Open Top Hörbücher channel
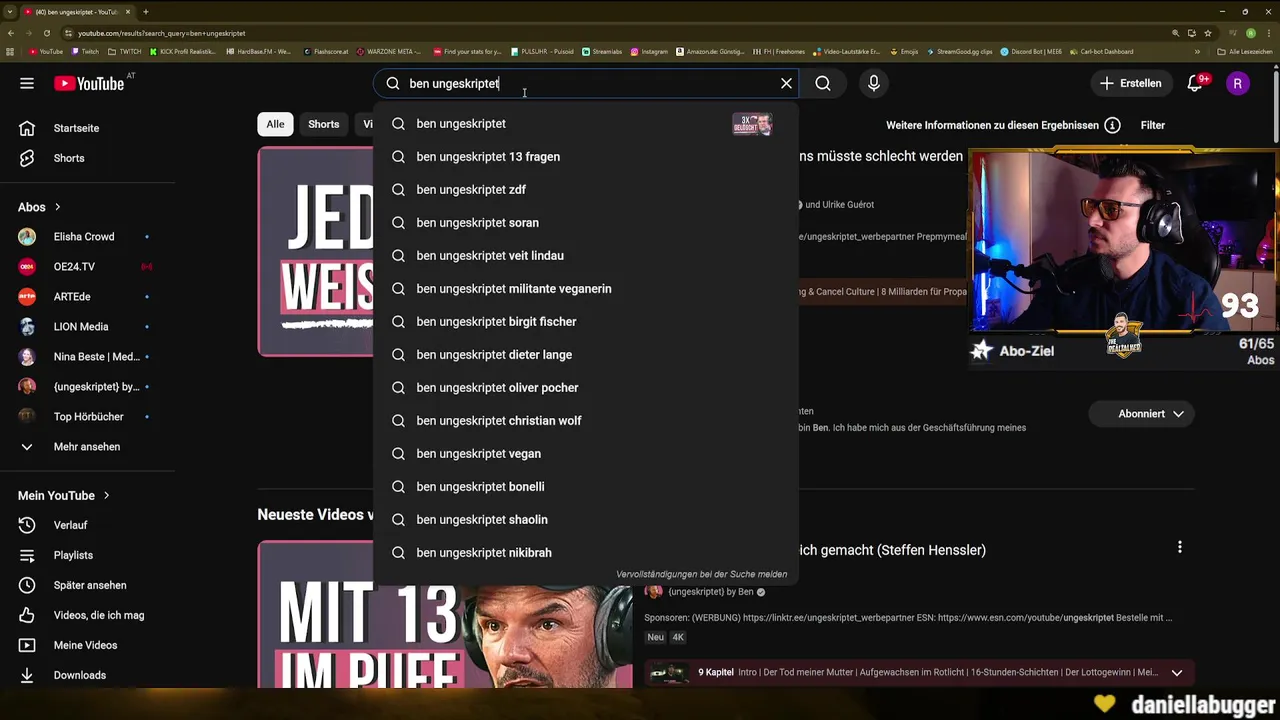Screen dimensions: 1280x720 (88, 417)
